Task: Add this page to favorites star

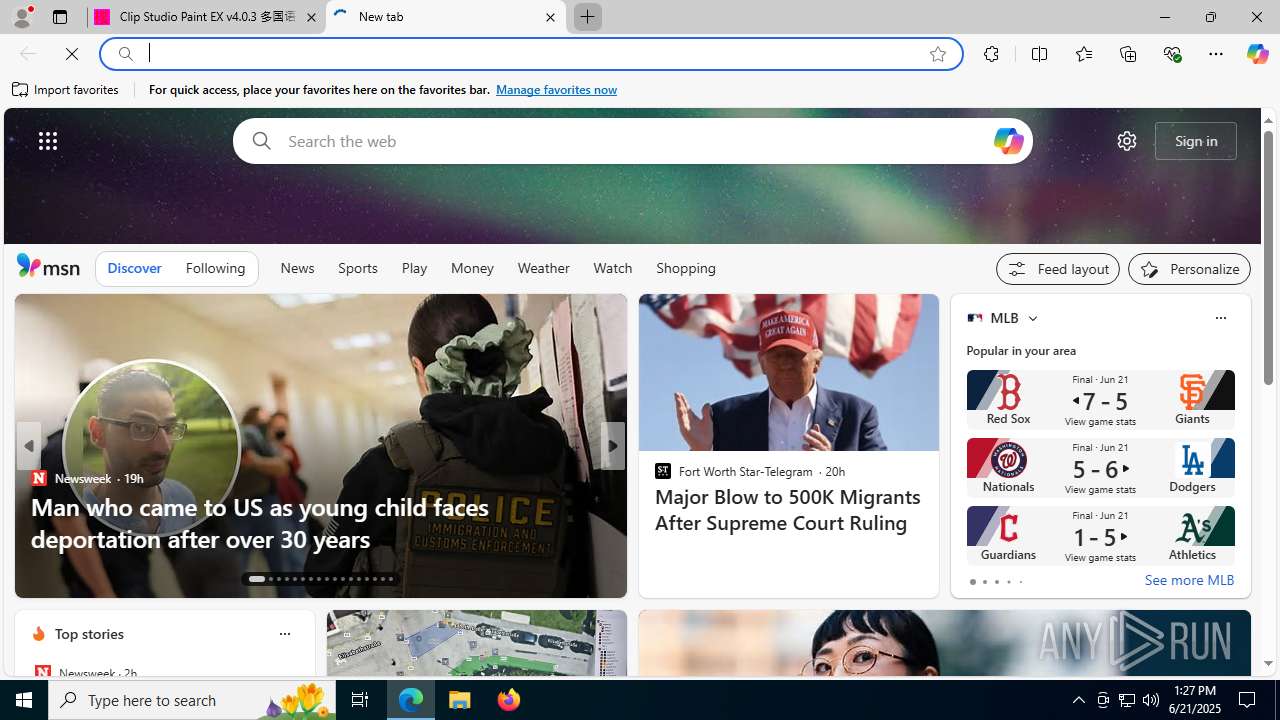Action: 937,54
